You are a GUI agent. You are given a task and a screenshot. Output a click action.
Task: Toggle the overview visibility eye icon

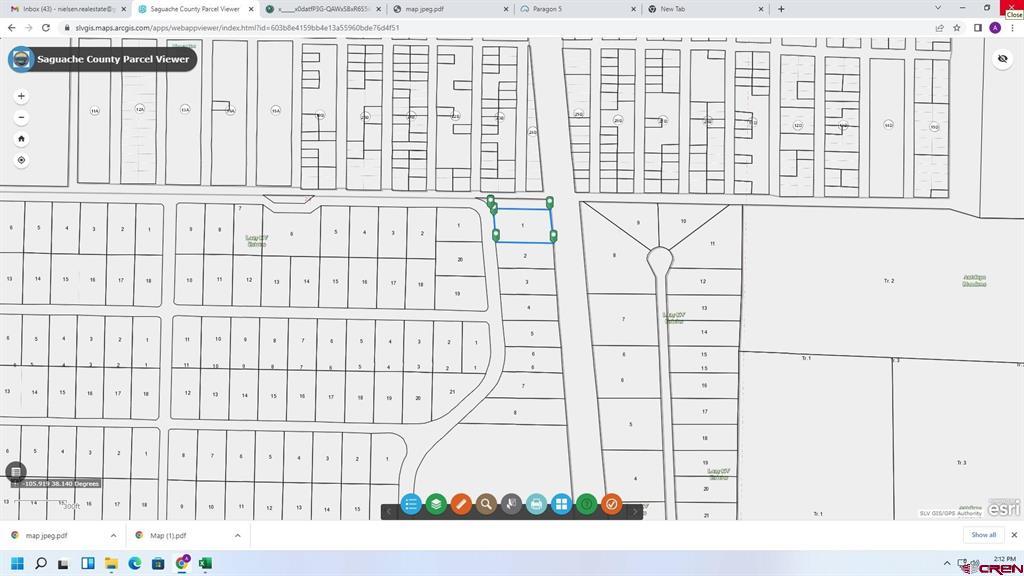point(1002,59)
